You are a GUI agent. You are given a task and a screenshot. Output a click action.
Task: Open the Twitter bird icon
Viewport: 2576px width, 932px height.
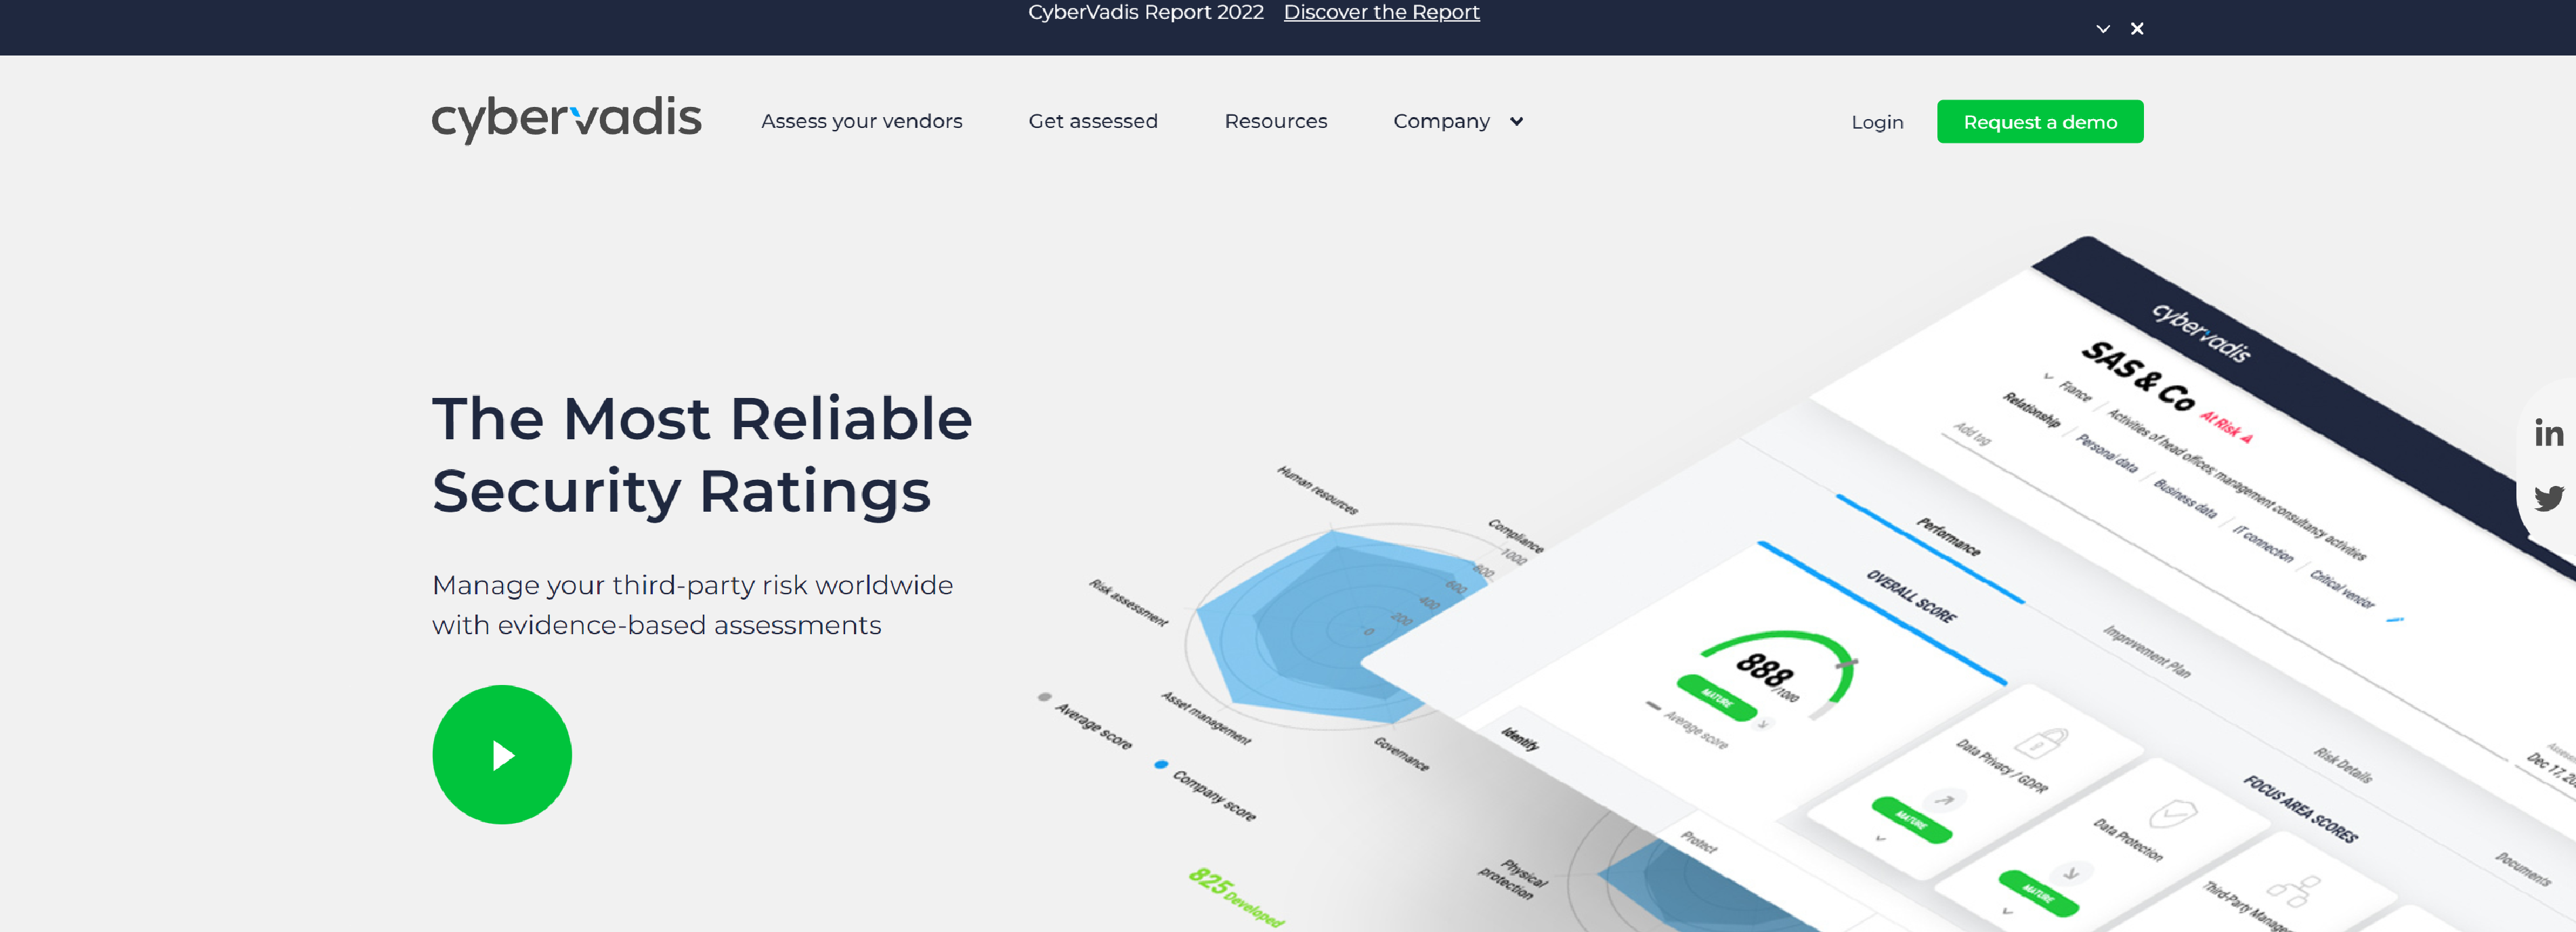[2548, 497]
